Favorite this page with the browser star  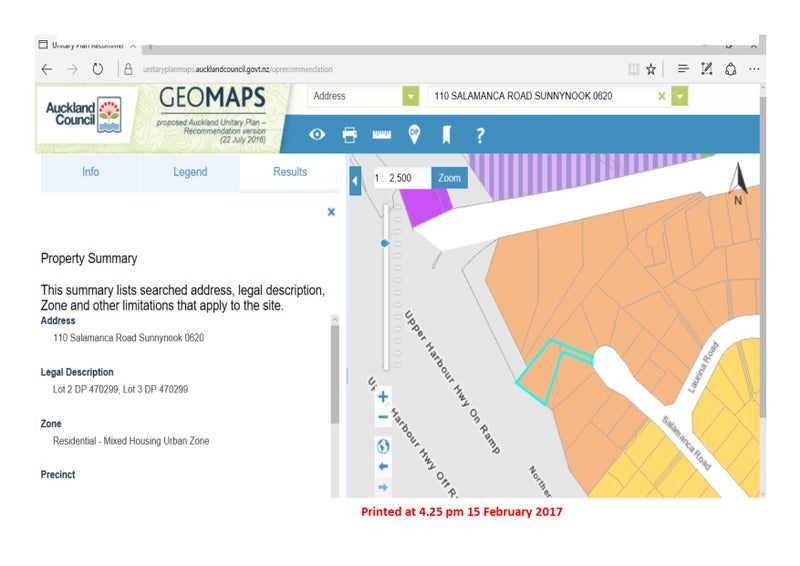(651, 69)
